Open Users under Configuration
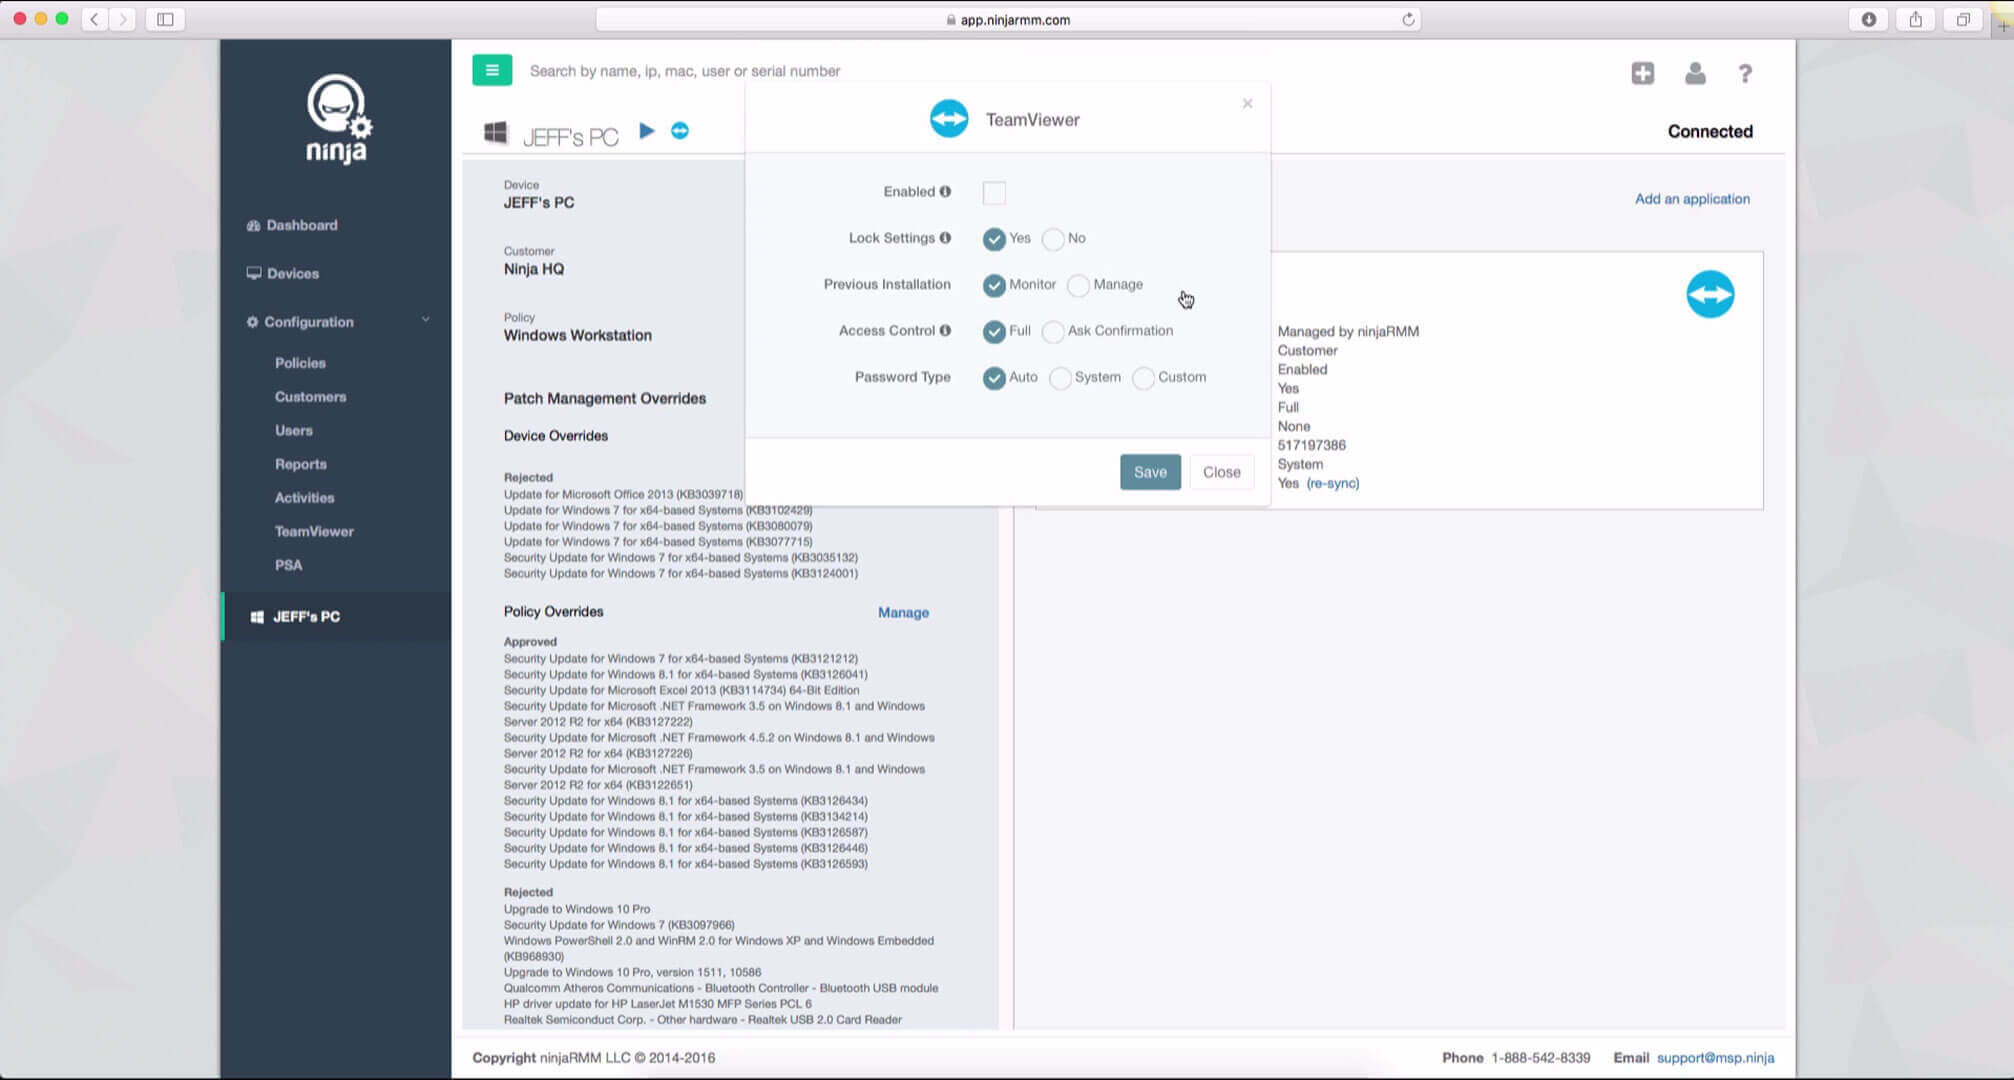The image size is (2014, 1080). pos(294,431)
